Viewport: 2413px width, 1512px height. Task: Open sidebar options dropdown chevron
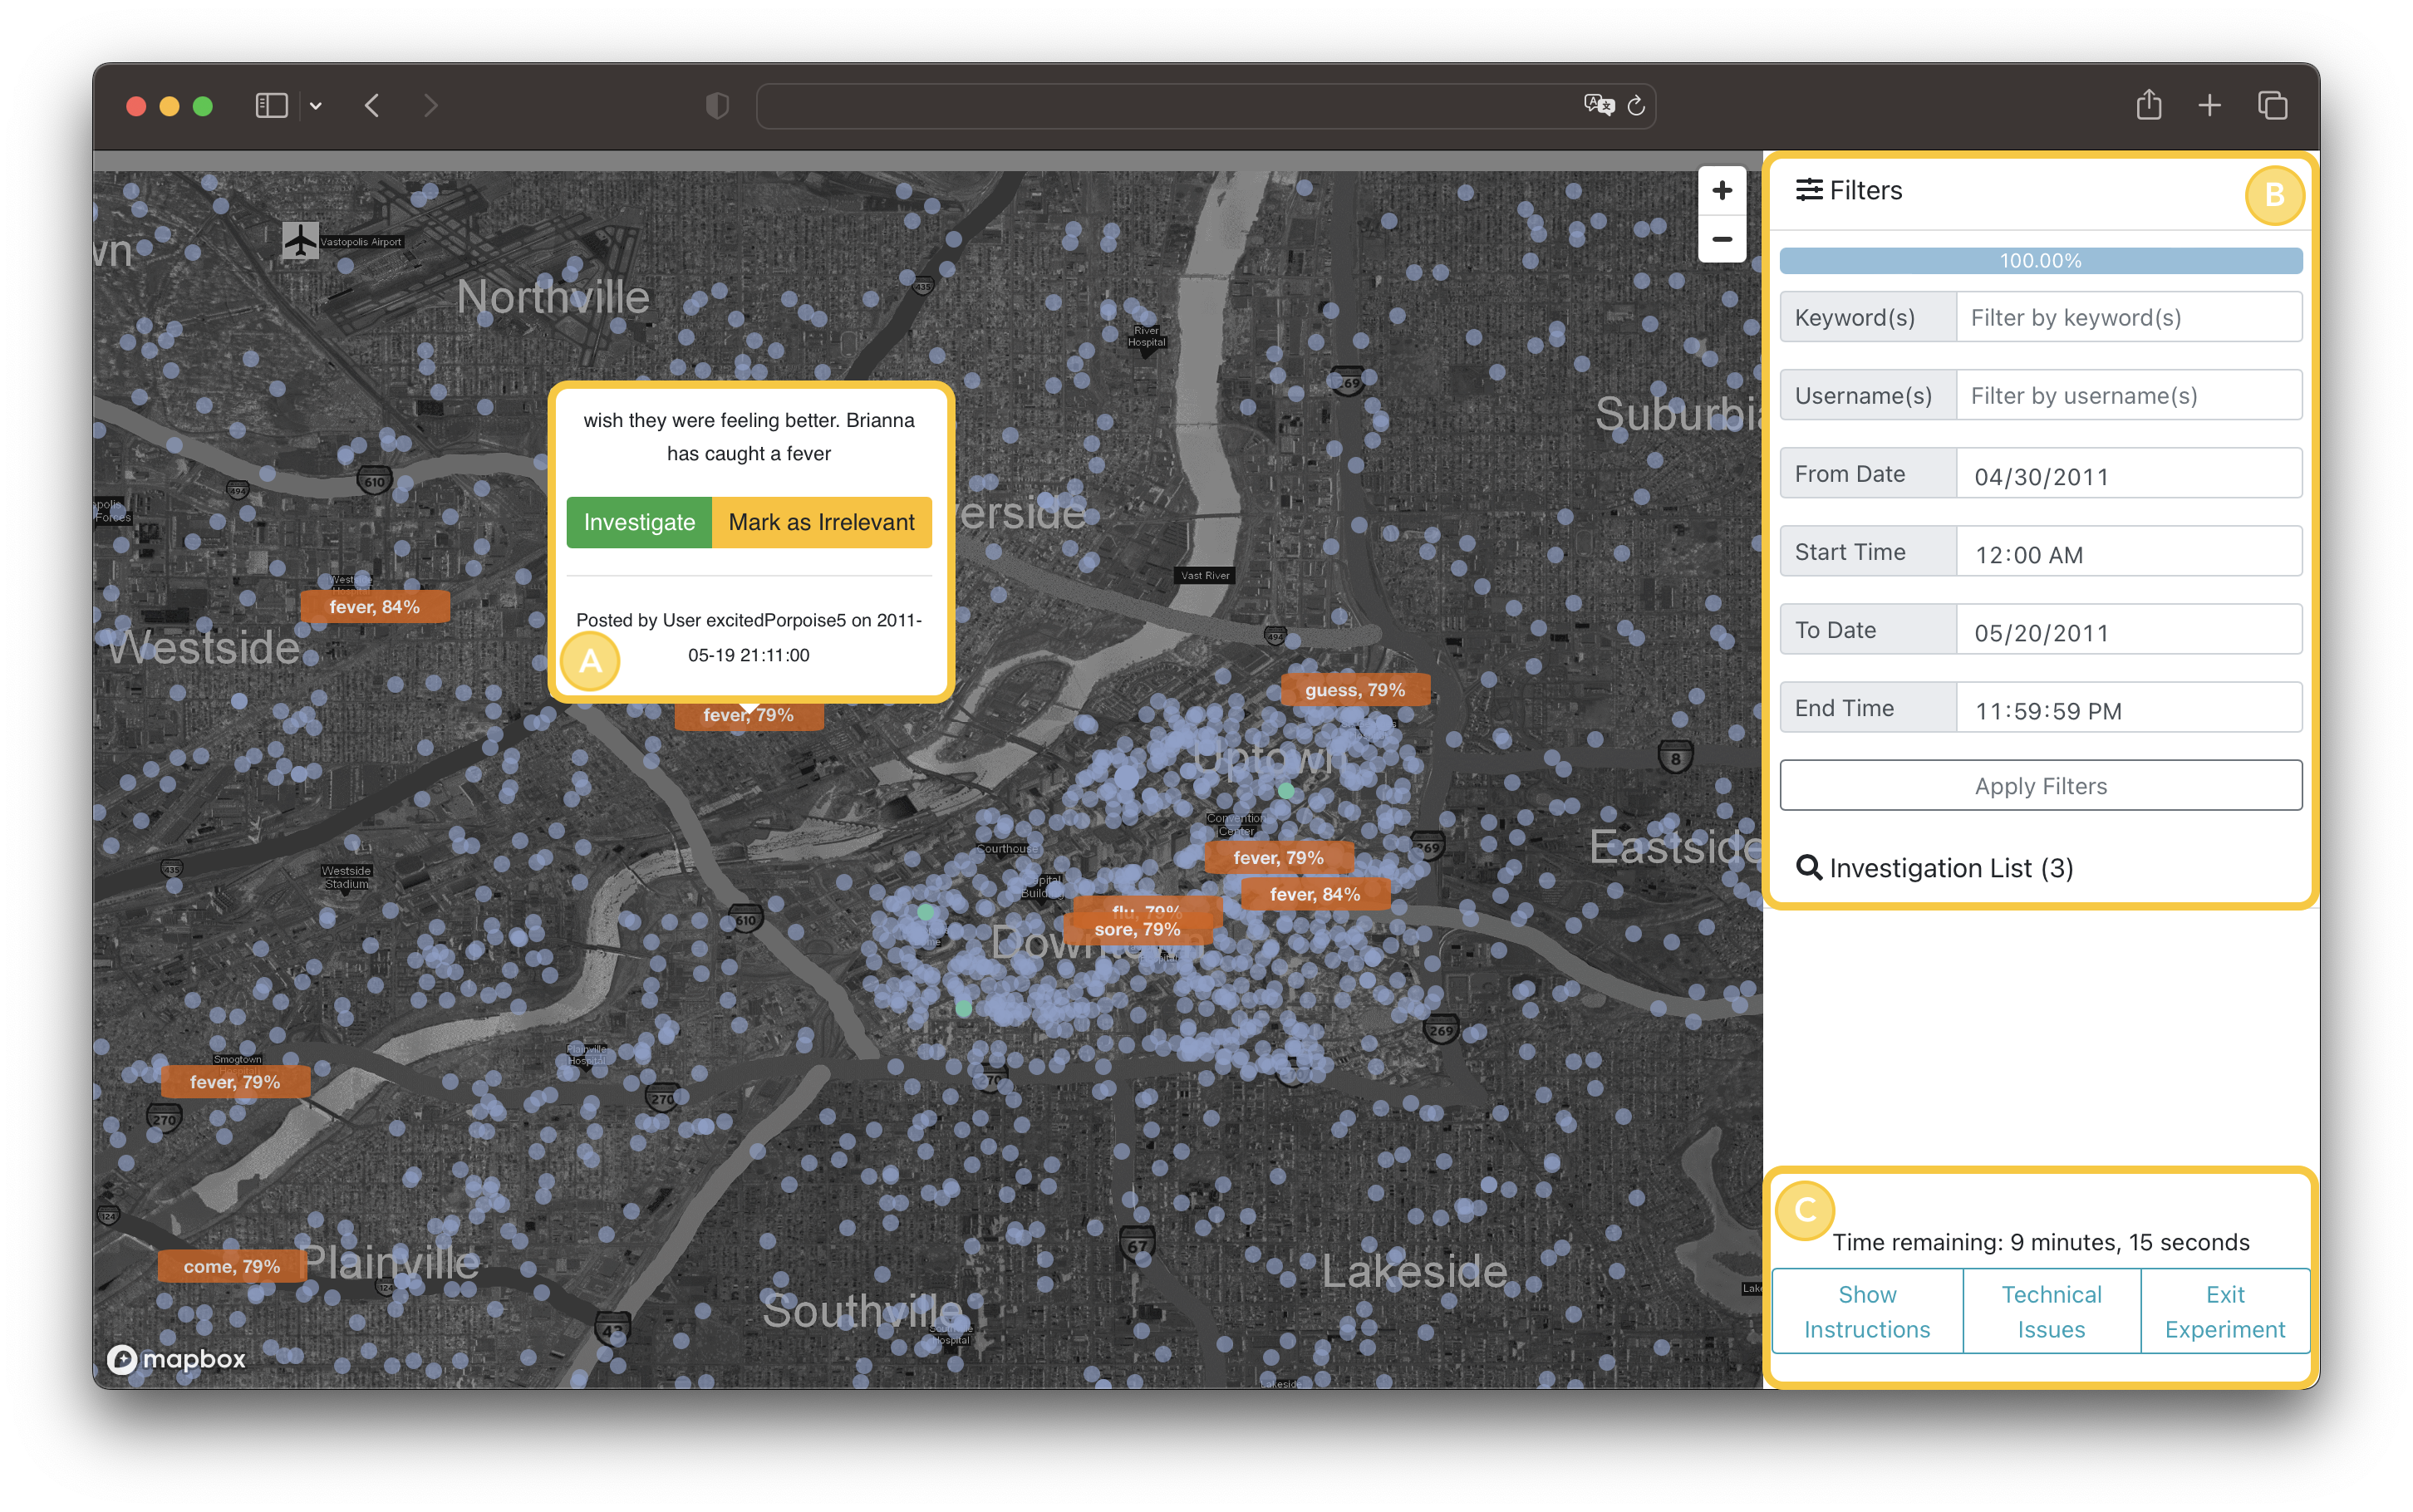(316, 106)
